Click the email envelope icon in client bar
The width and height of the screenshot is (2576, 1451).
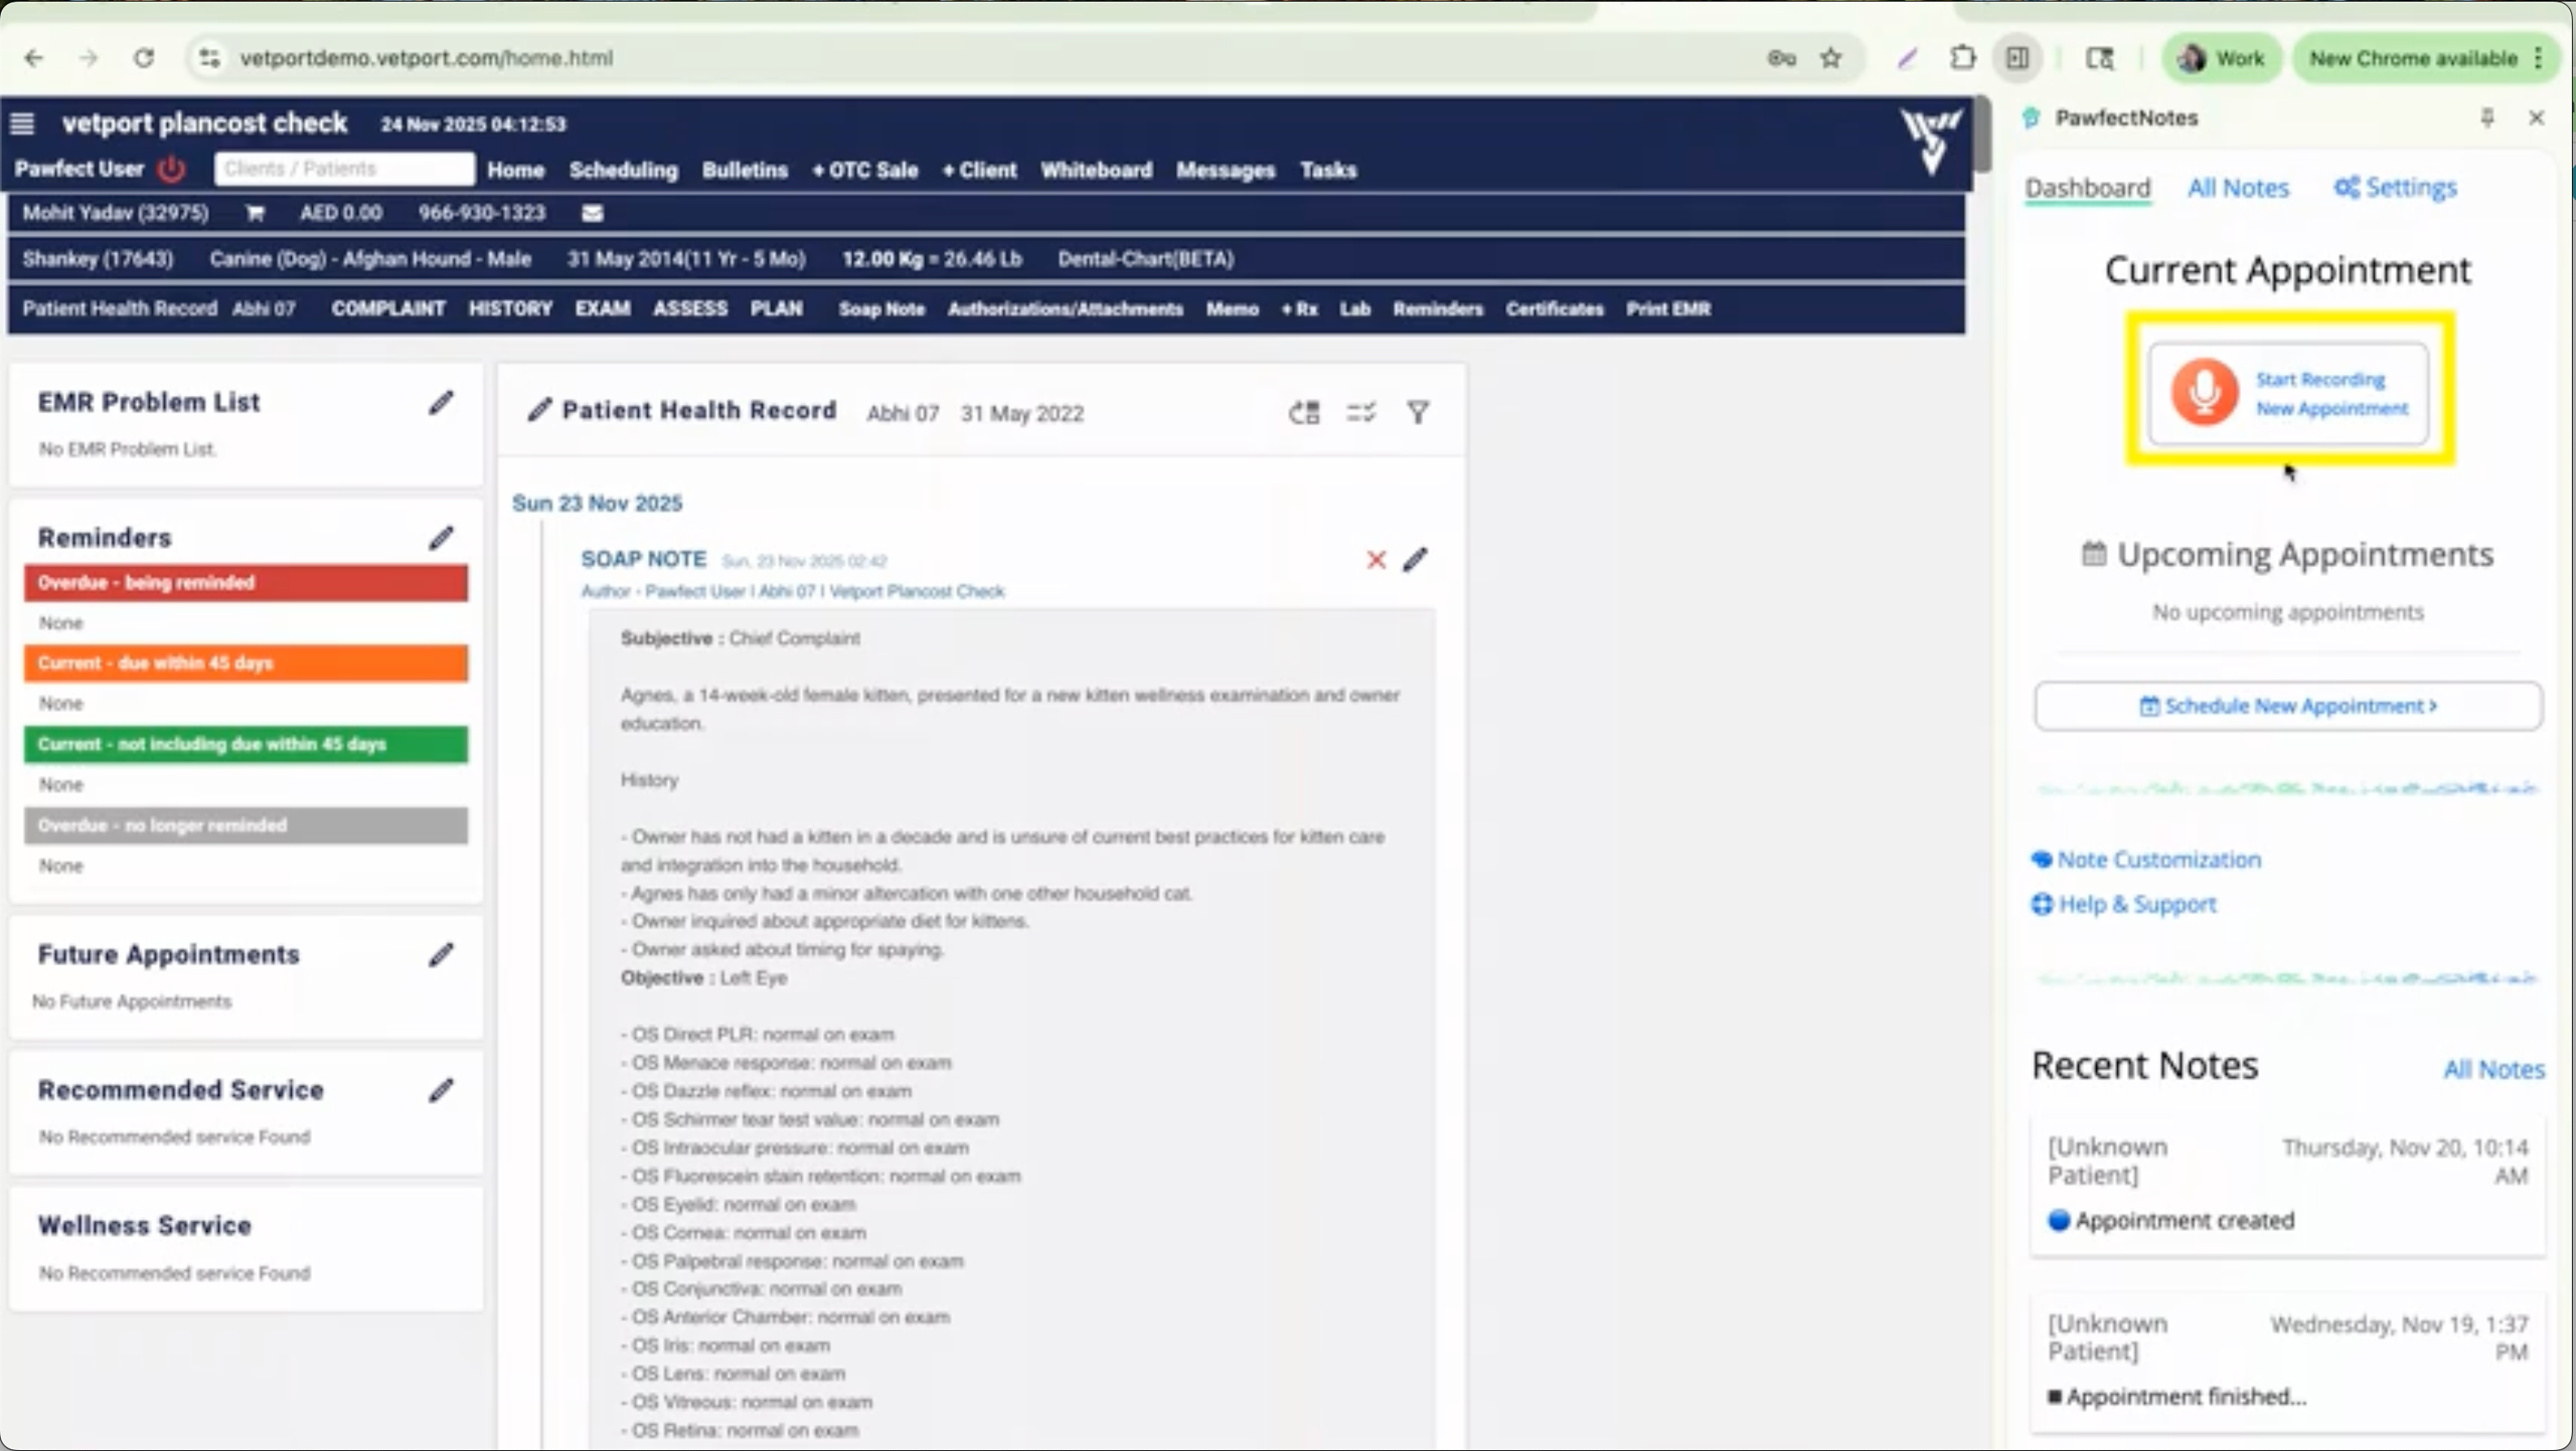(x=592, y=213)
